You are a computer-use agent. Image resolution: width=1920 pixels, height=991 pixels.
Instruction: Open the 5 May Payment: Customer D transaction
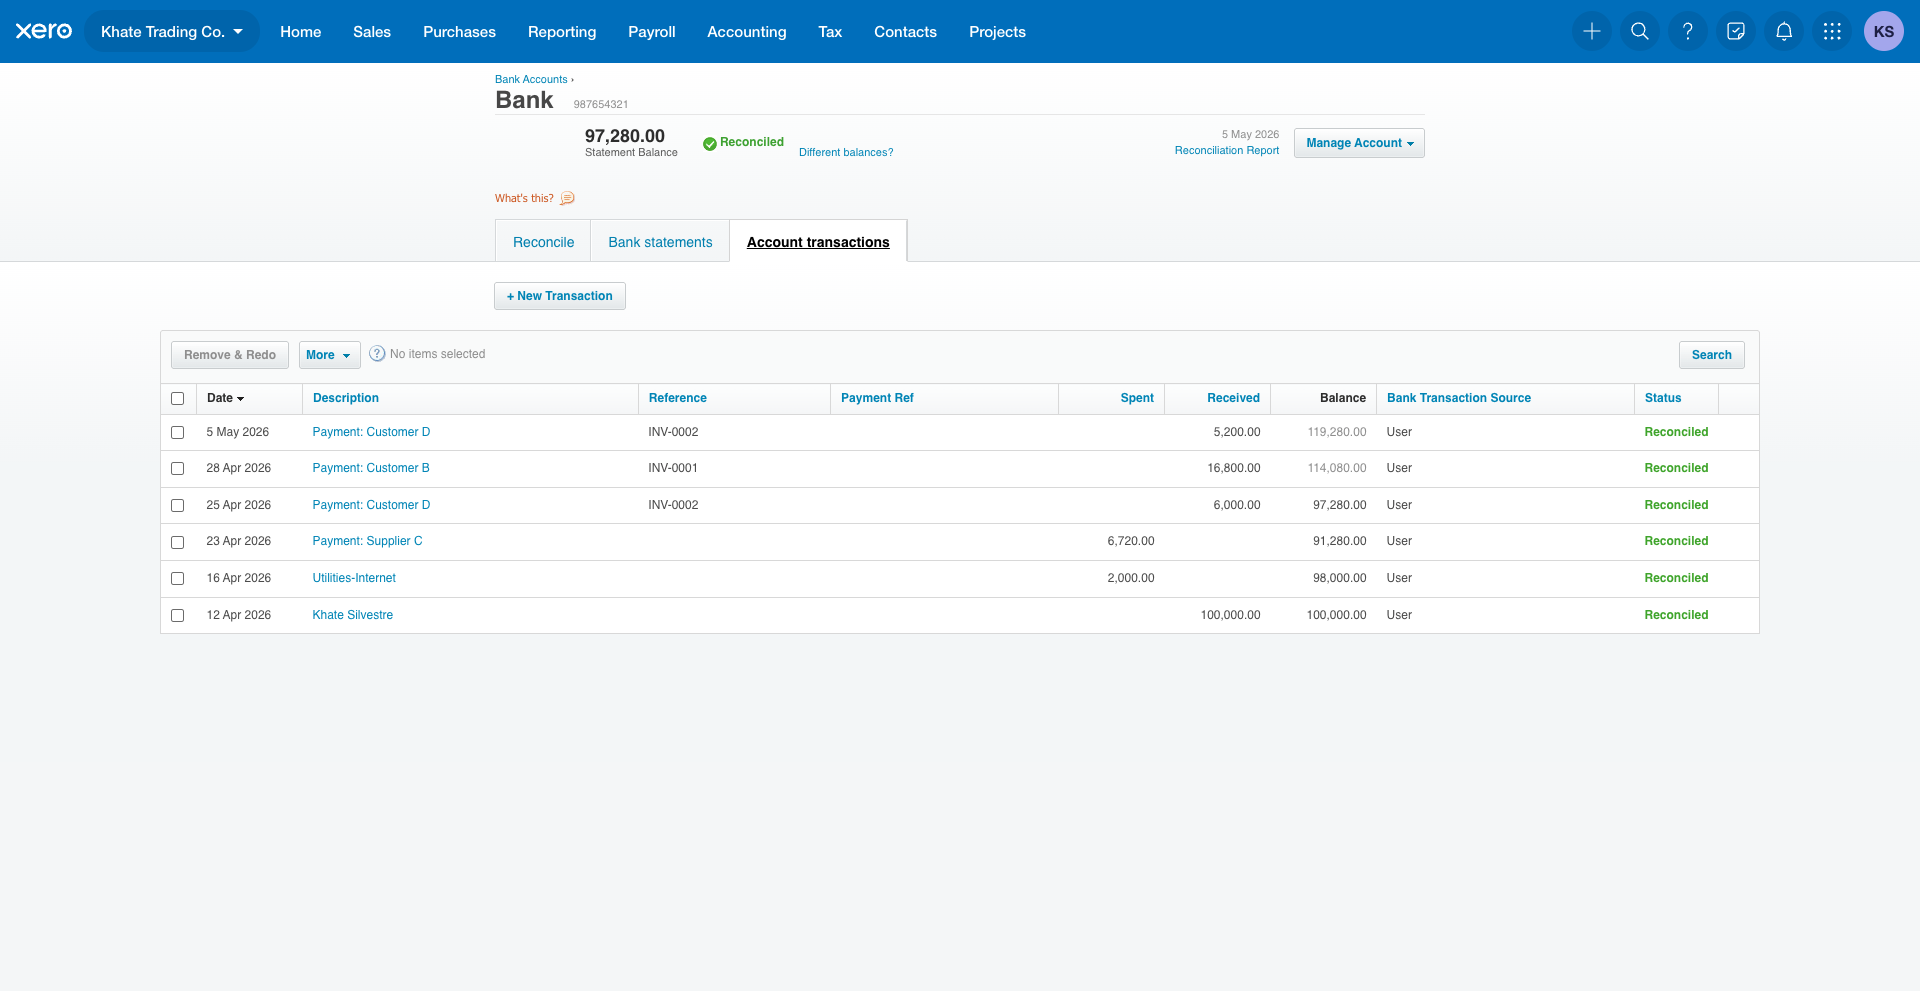tap(371, 432)
